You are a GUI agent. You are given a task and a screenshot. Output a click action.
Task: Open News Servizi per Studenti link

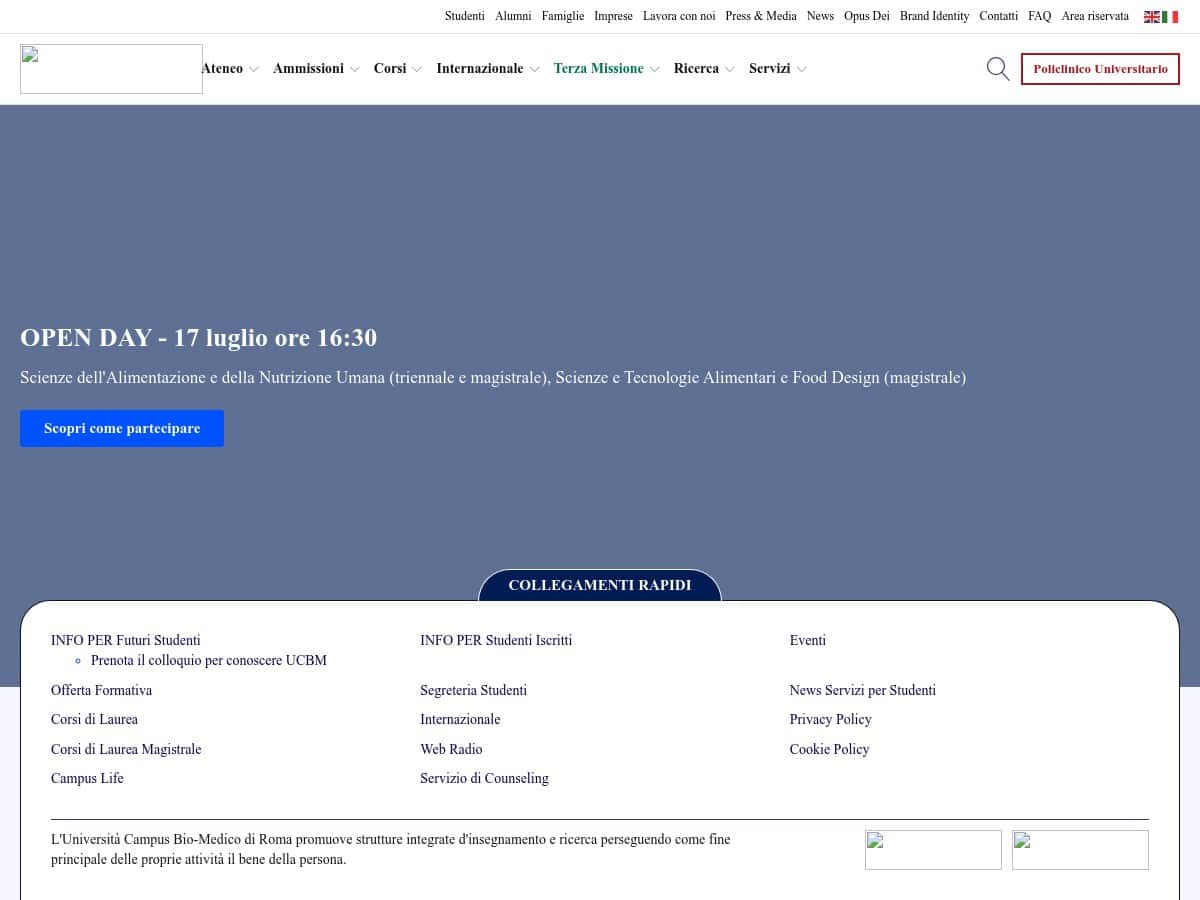863,690
